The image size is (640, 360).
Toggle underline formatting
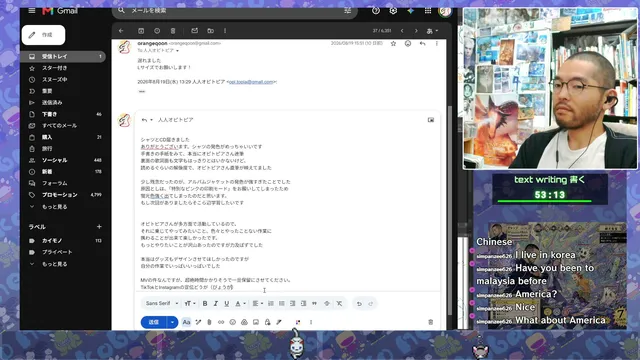pos(227,303)
